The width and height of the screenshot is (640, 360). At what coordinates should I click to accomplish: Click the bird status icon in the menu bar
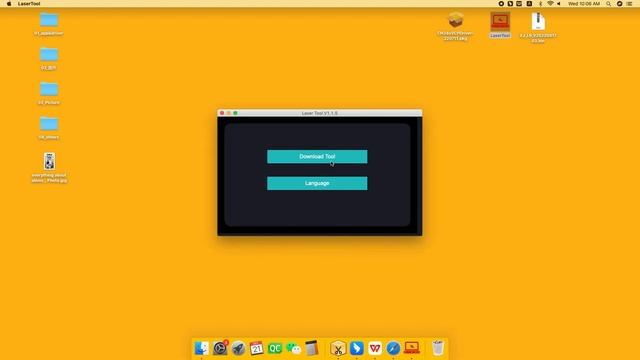point(510,4)
